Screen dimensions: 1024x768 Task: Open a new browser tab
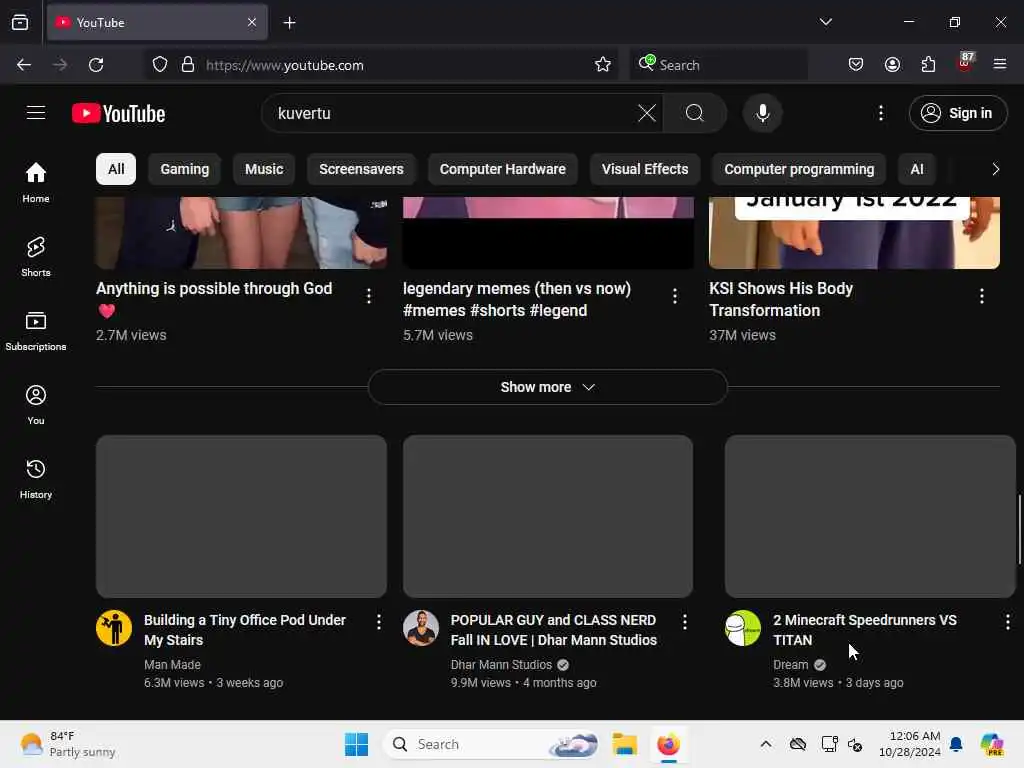289,23
